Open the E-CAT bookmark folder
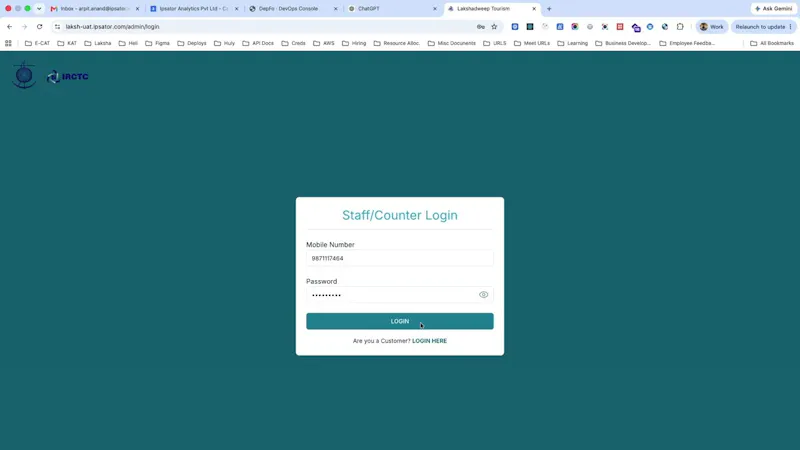 pyautogui.click(x=37, y=43)
